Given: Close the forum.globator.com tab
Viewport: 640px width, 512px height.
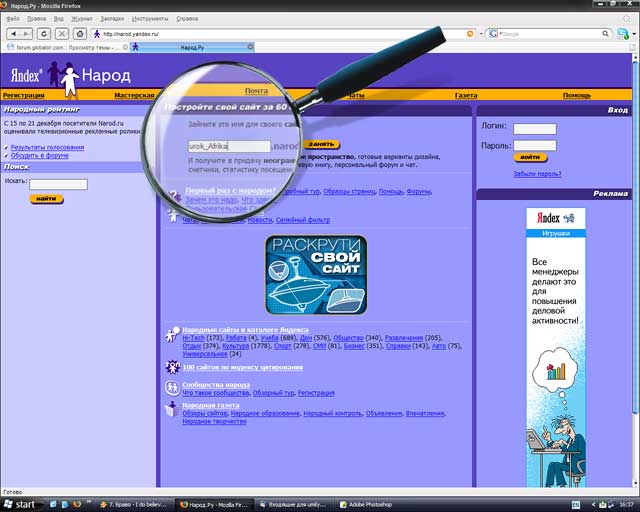Looking at the screenshot, I should [125, 47].
